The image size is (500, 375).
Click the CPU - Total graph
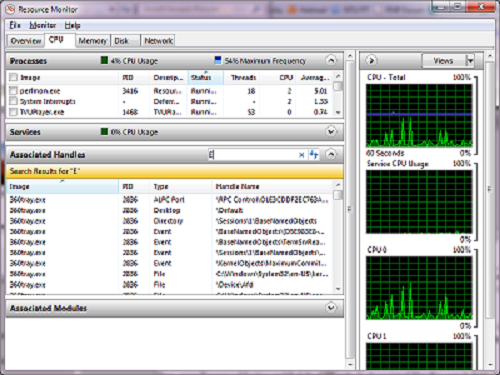(419, 115)
